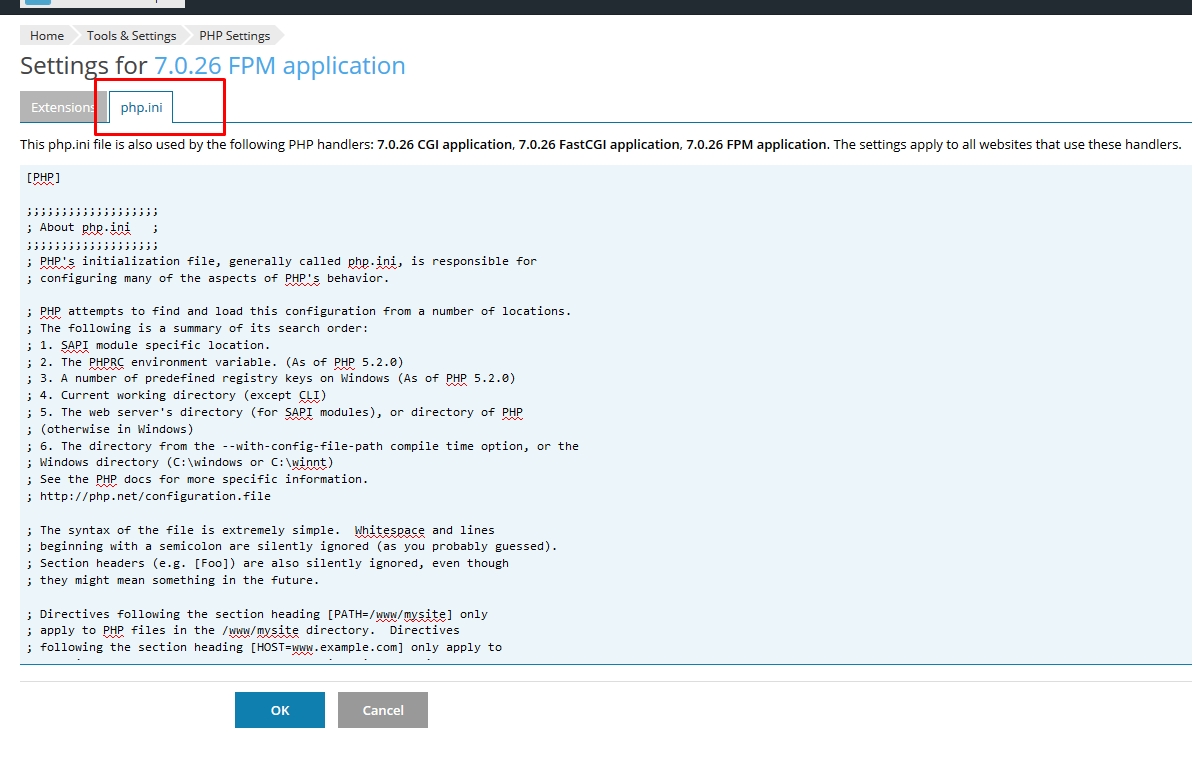
Task: Click the 'Windows directory (C:\windows or C:\winnt)' line
Action: pyautogui.click(x=185, y=462)
